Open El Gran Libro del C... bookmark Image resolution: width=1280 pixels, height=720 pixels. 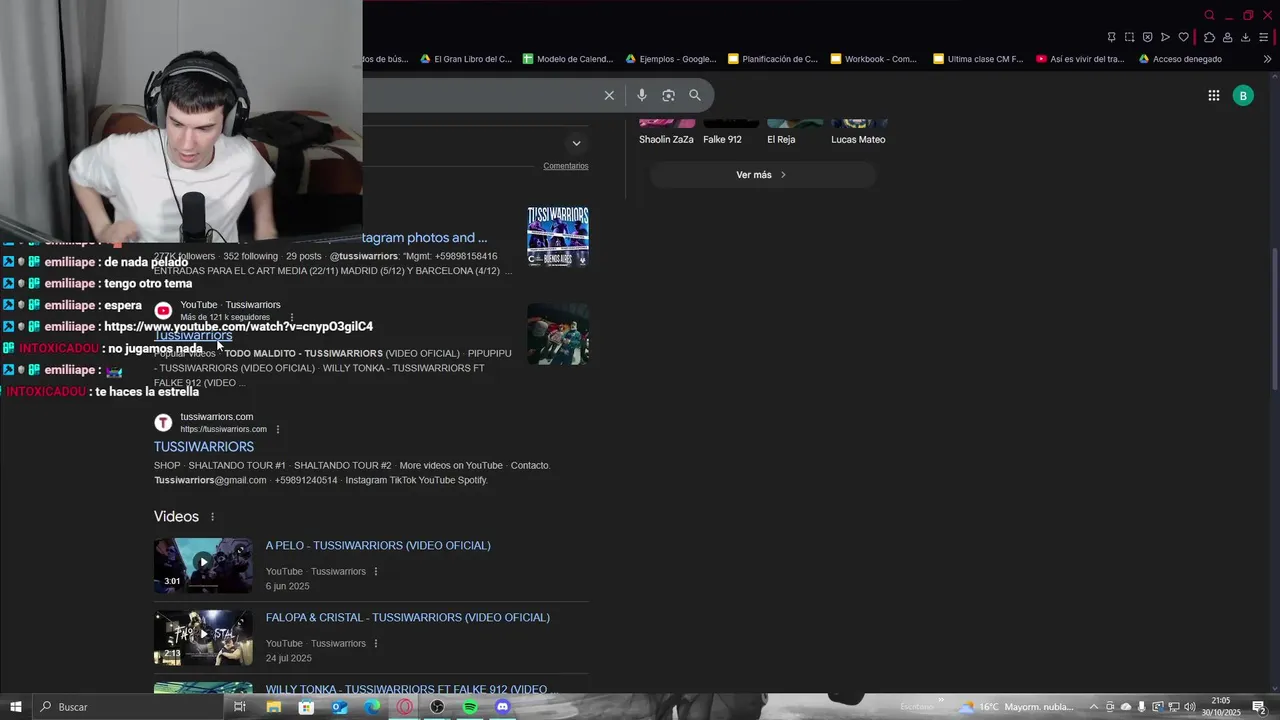tap(466, 59)
